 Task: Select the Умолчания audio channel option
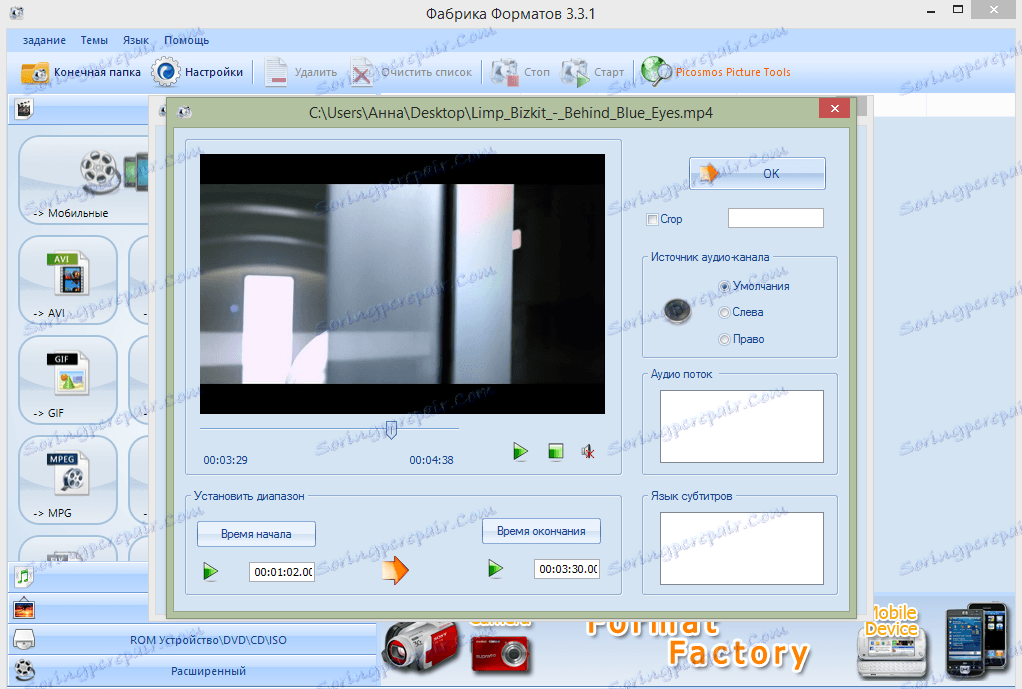tap(724, 287)
